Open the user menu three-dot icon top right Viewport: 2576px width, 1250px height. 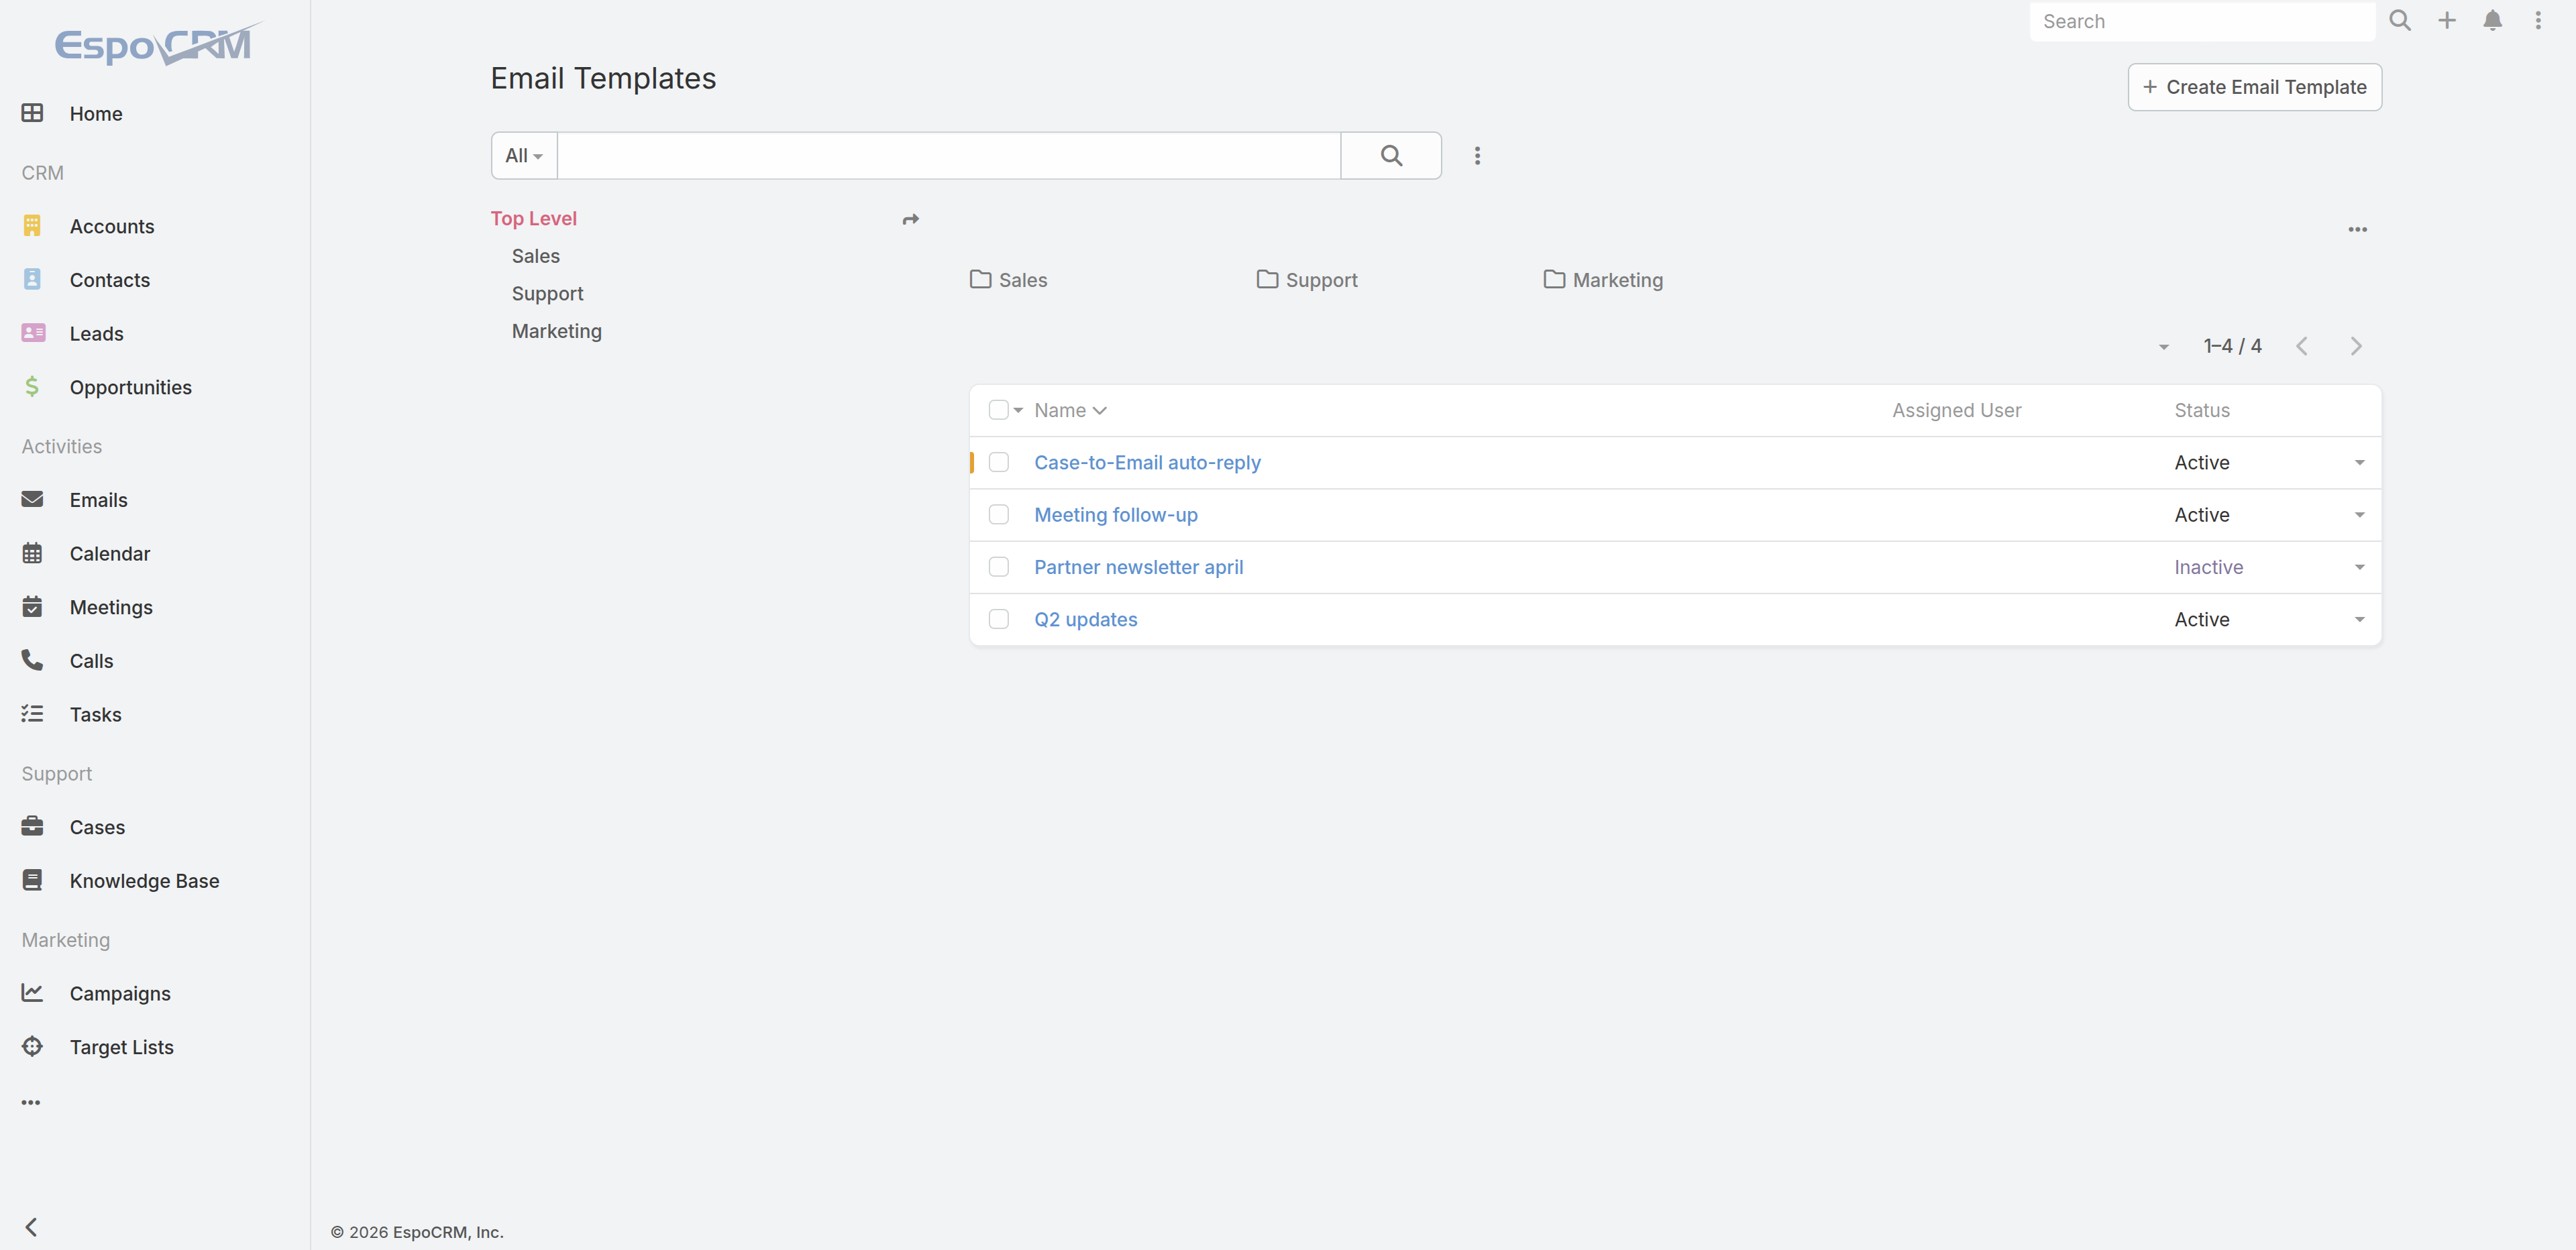[x=2538, y=20]
